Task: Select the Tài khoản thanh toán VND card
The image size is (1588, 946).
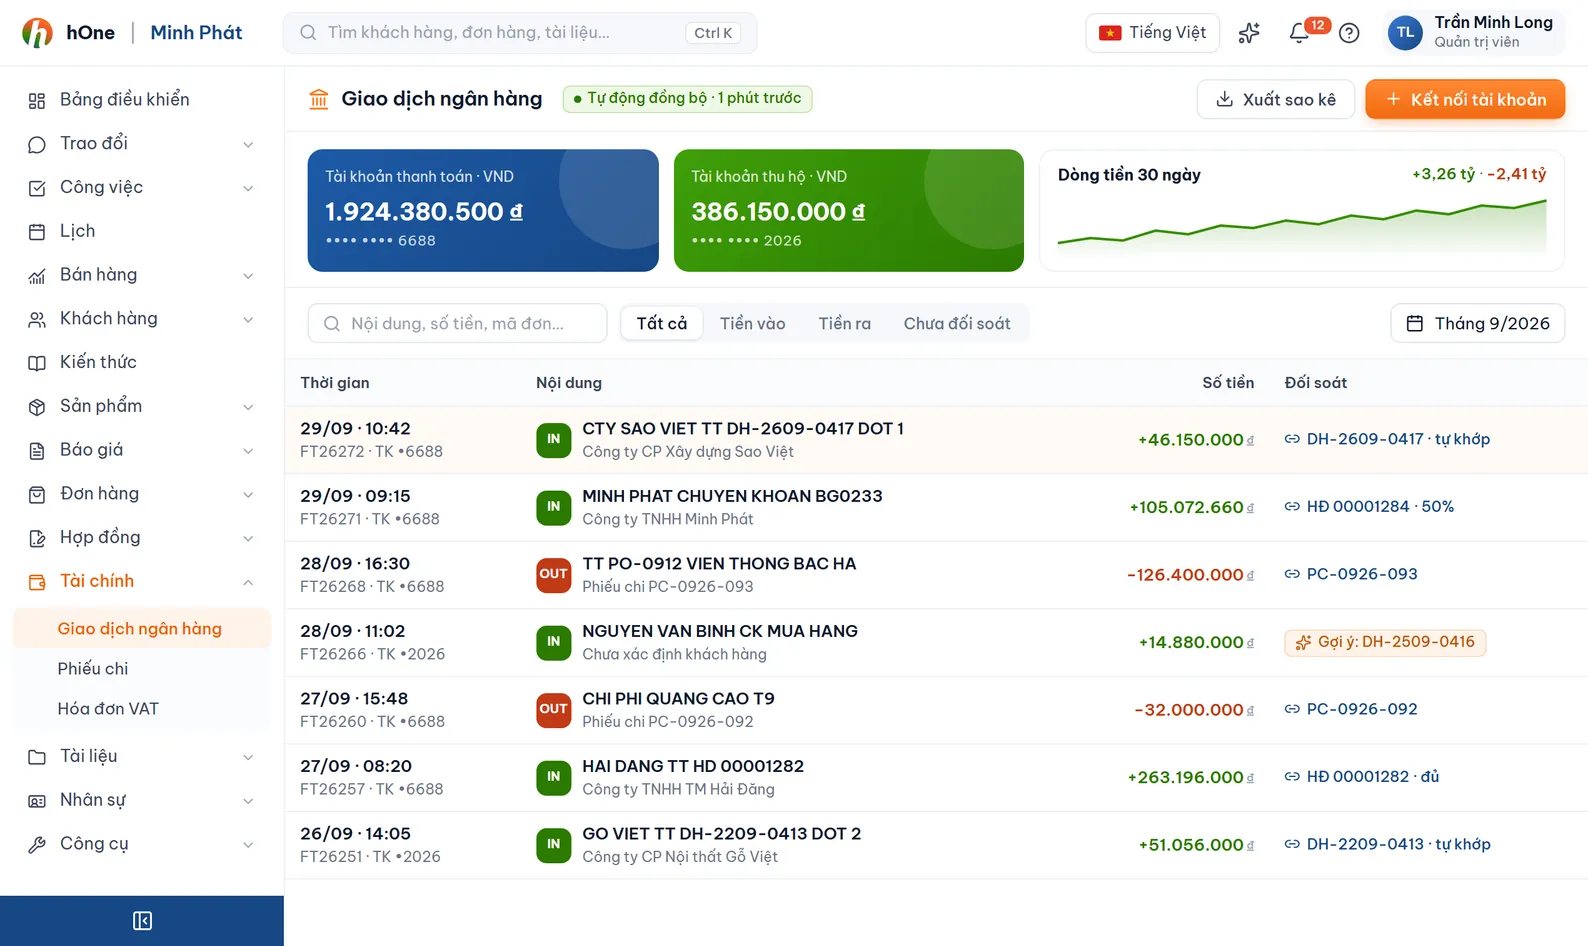Action: pyautogui.click(x=483, y=211)
